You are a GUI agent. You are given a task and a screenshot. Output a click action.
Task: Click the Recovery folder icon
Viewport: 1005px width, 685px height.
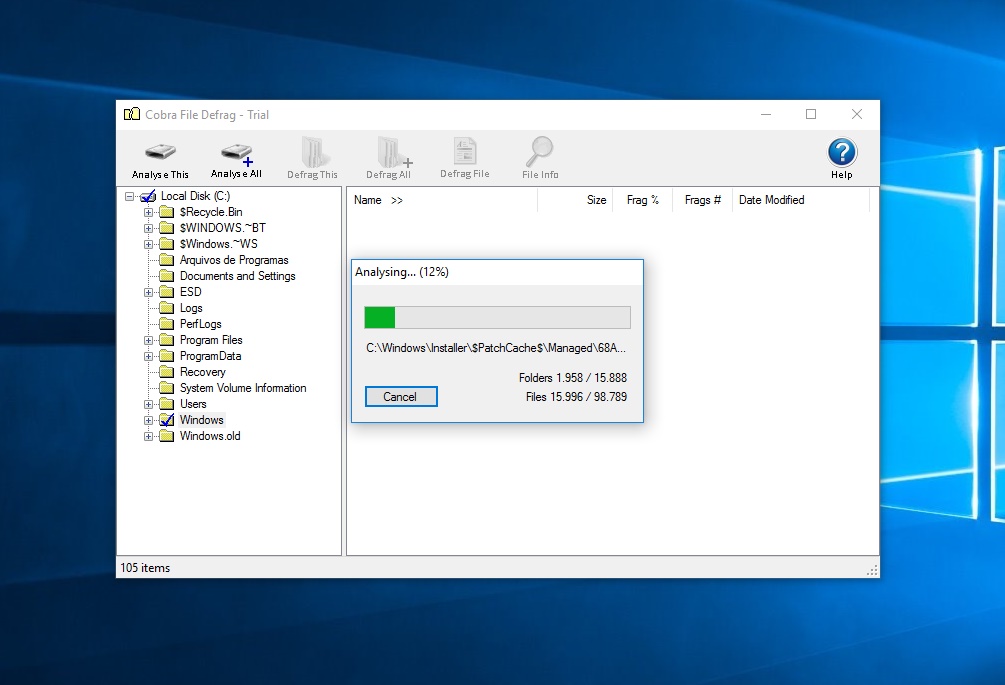tap(167, 372)
